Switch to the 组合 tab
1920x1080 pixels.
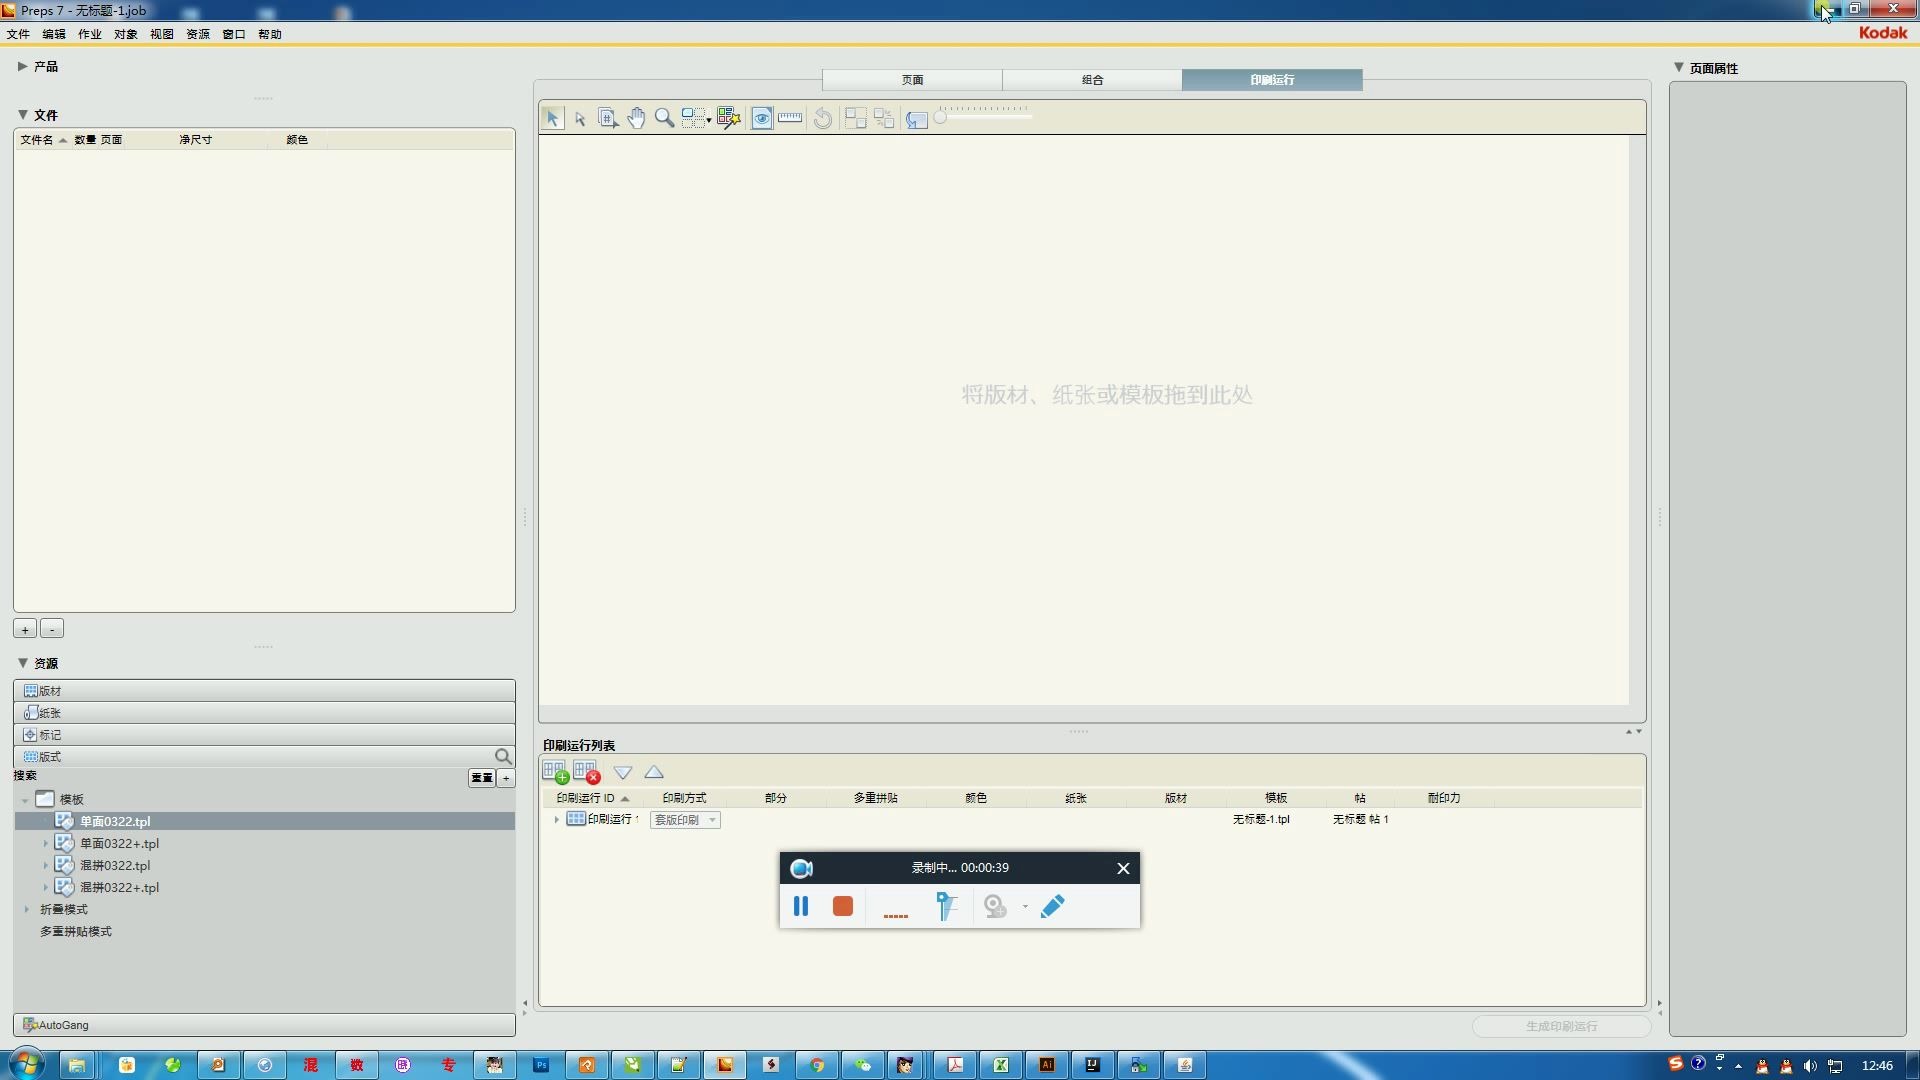click(1092, 80)
